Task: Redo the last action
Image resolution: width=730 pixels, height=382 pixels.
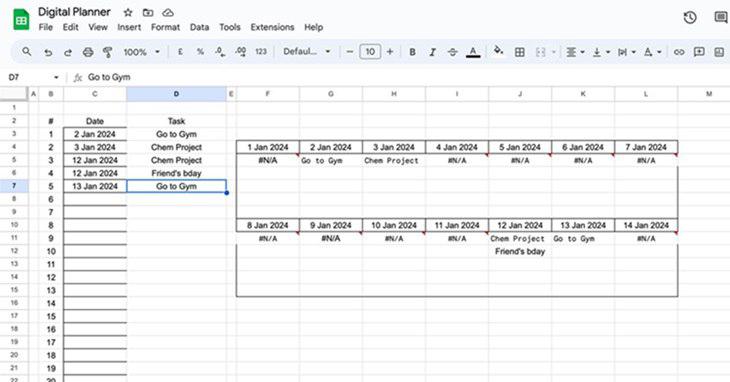Action: point(68,52)
